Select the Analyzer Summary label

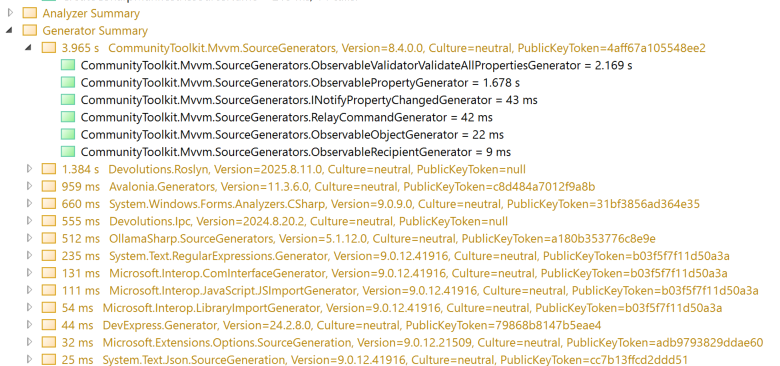pos(91,13)
